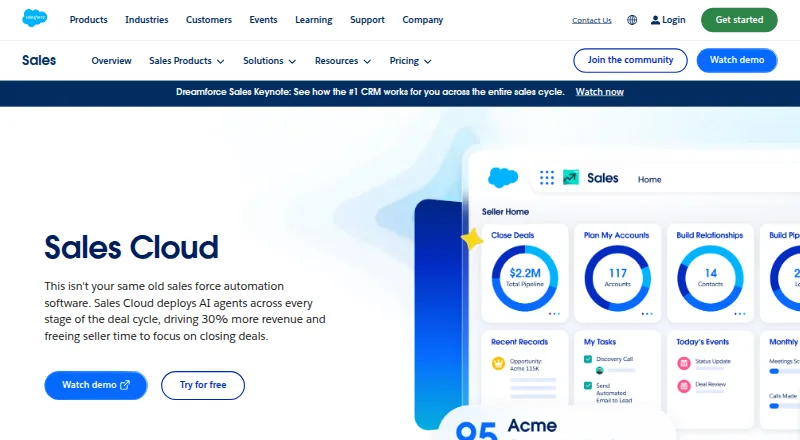Click the Today's Events heading
This screenshot has width=800, height=440.
pyautogui.click(x=703, y=342)
